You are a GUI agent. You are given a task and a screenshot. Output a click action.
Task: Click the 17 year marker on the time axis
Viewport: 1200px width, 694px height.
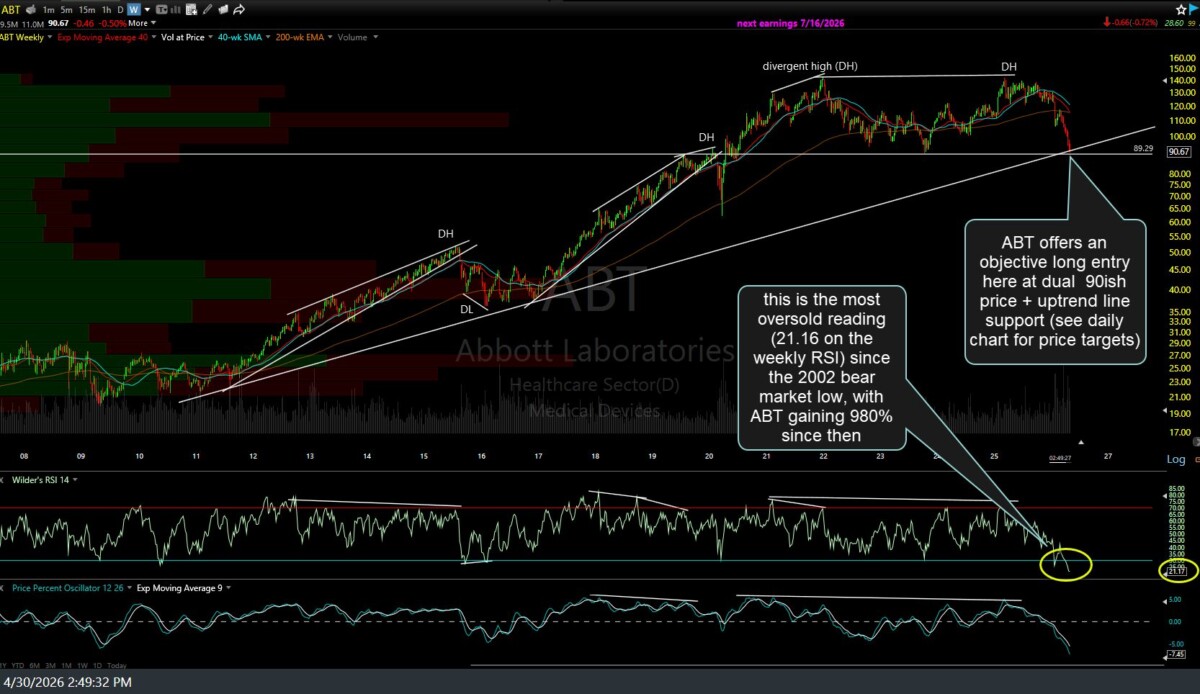coord(538,456)
